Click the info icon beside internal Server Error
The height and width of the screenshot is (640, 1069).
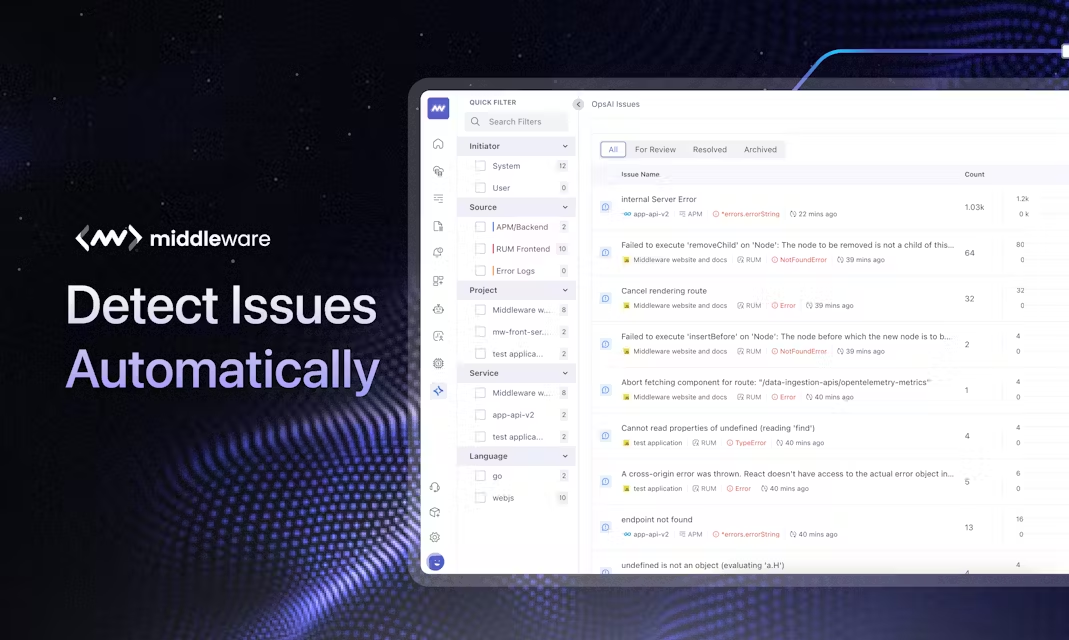[605, 207]
